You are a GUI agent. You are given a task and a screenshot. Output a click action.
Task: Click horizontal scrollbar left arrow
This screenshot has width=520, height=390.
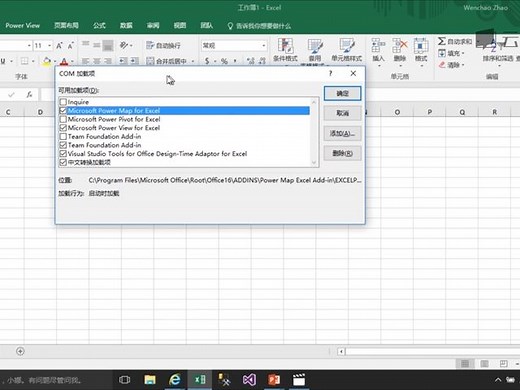[x=341, y=351]
